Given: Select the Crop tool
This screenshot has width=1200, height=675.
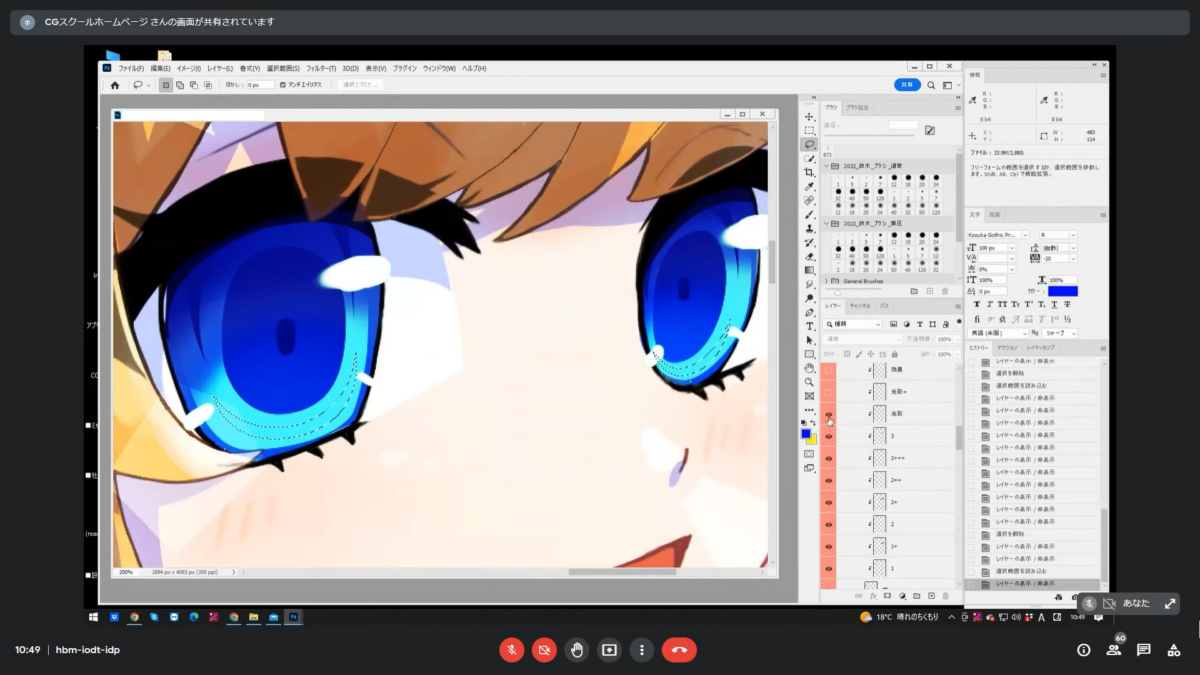Looking at the screenshot, I should click(809, 172).
